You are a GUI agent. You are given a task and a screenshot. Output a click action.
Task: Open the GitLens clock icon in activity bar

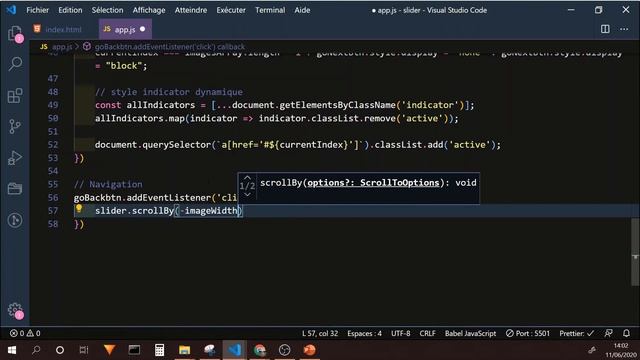(15, 220)
